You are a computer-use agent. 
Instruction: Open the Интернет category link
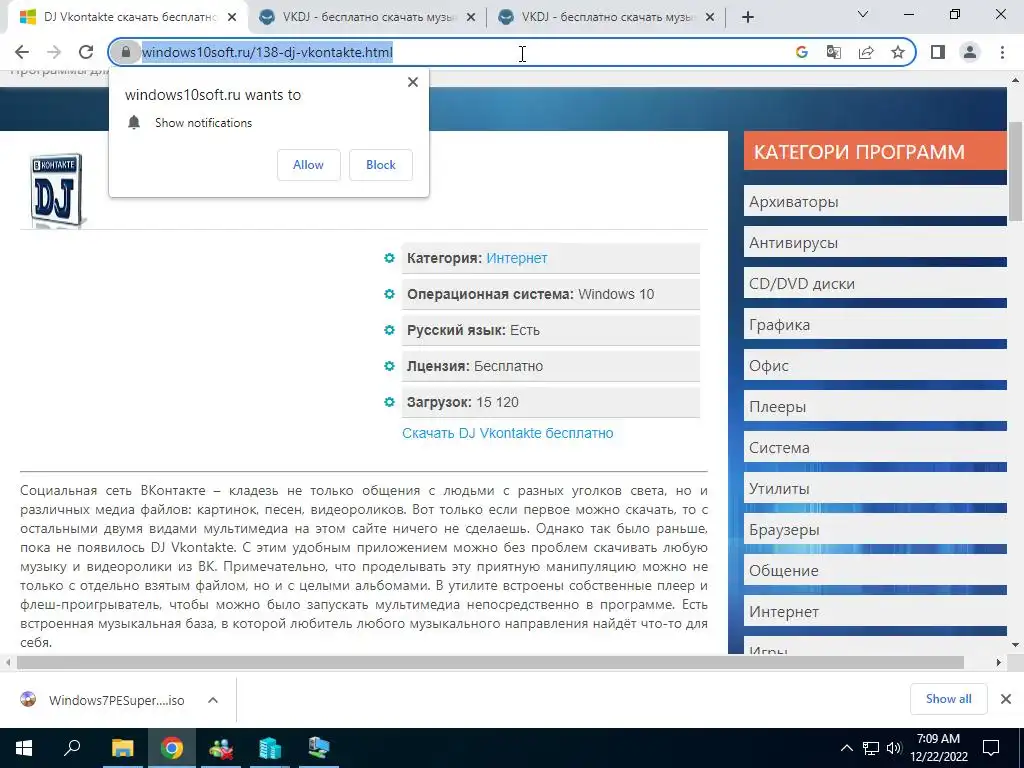click(517, 258)
